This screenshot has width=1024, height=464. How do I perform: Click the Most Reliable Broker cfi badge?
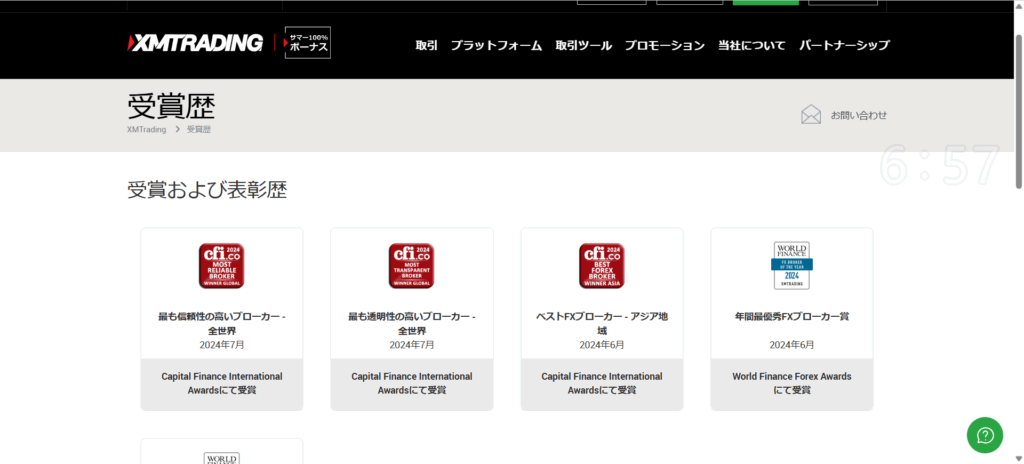point(221,266)
